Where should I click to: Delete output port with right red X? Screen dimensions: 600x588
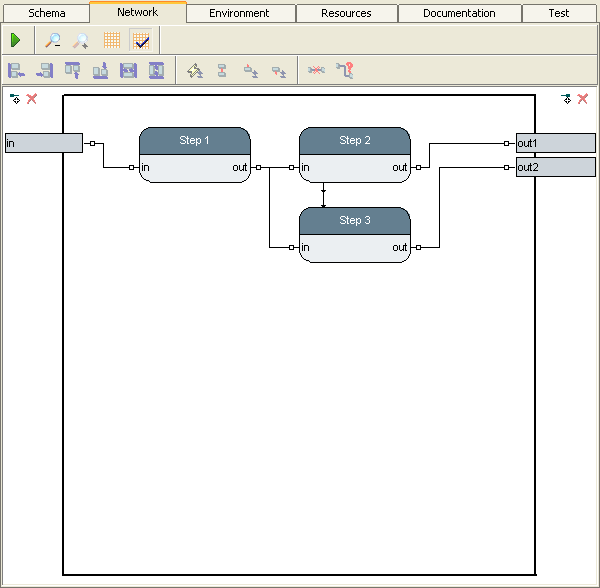click(583, 99)
